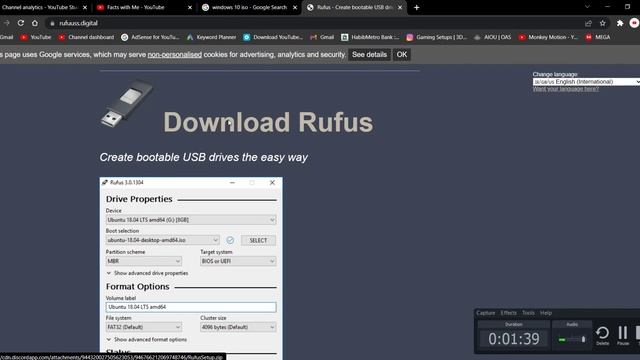Open the MEGA bookmark

point(598,37)
